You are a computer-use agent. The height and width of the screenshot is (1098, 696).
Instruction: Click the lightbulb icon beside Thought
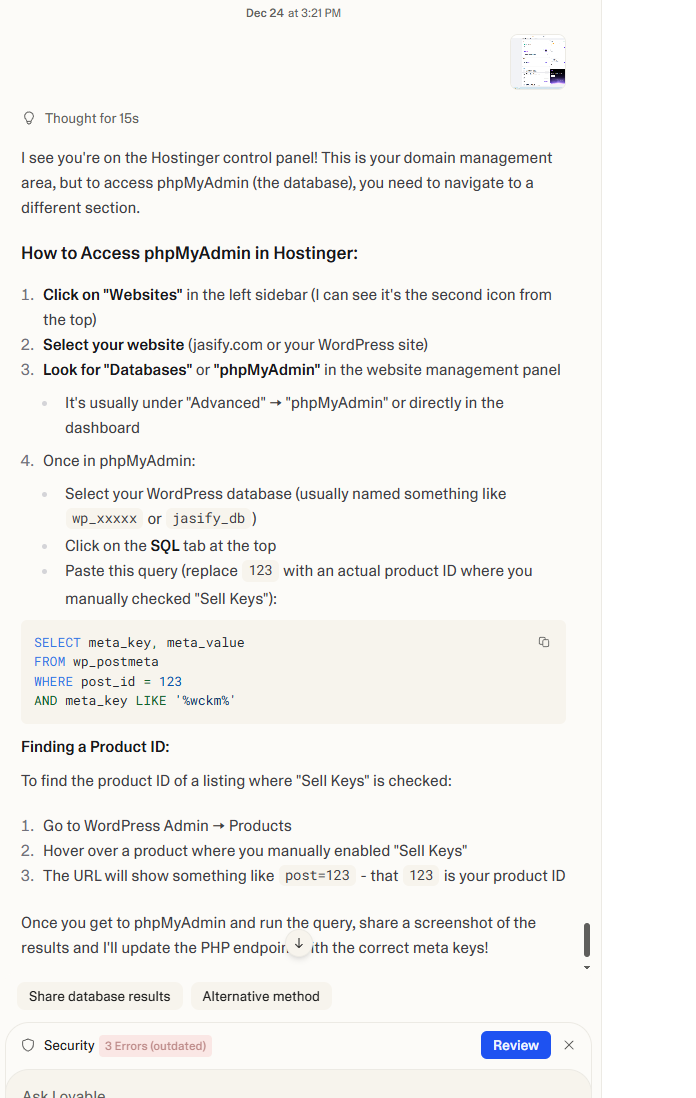click(29, 119)
